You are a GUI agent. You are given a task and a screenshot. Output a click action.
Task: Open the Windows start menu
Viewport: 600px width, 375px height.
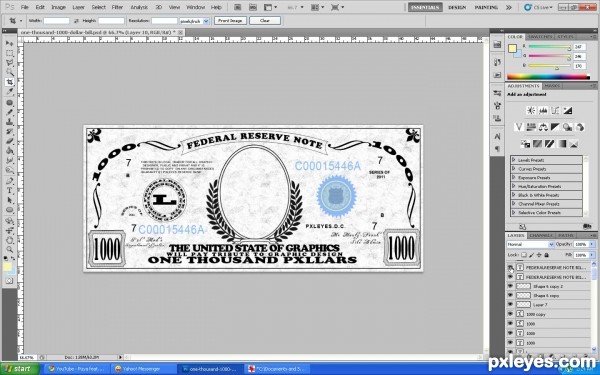click(20, 369)
